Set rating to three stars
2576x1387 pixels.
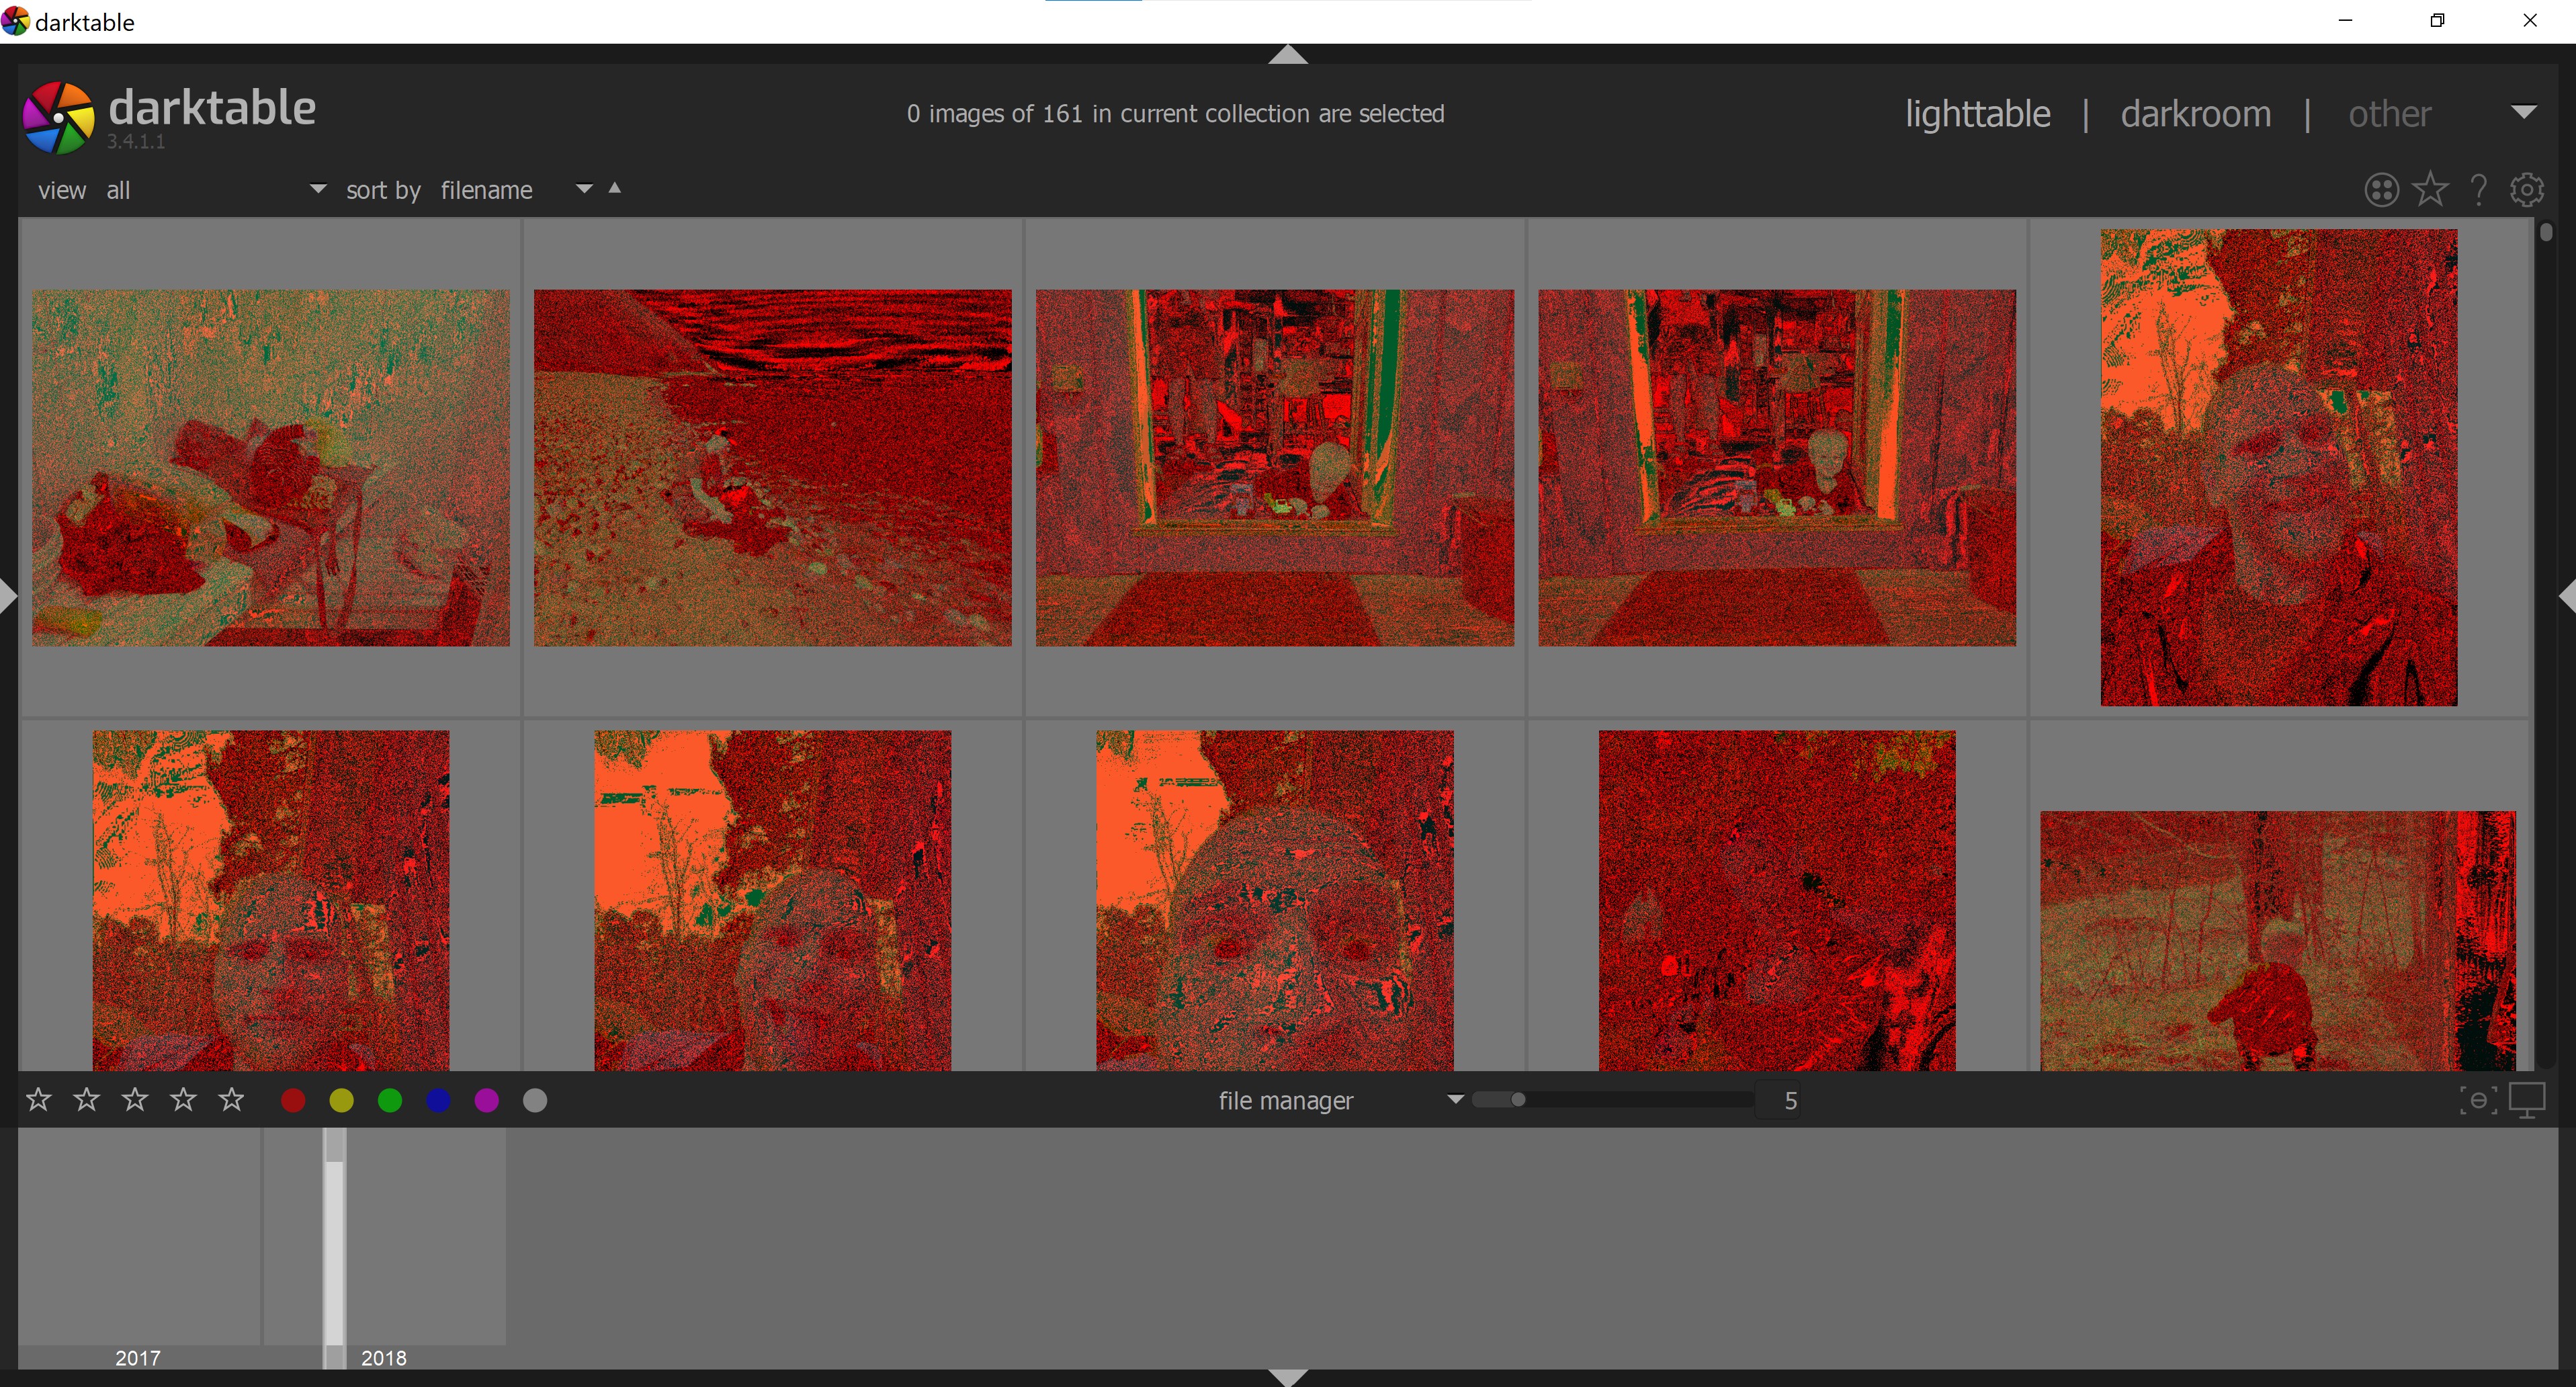pos(135,1100)
